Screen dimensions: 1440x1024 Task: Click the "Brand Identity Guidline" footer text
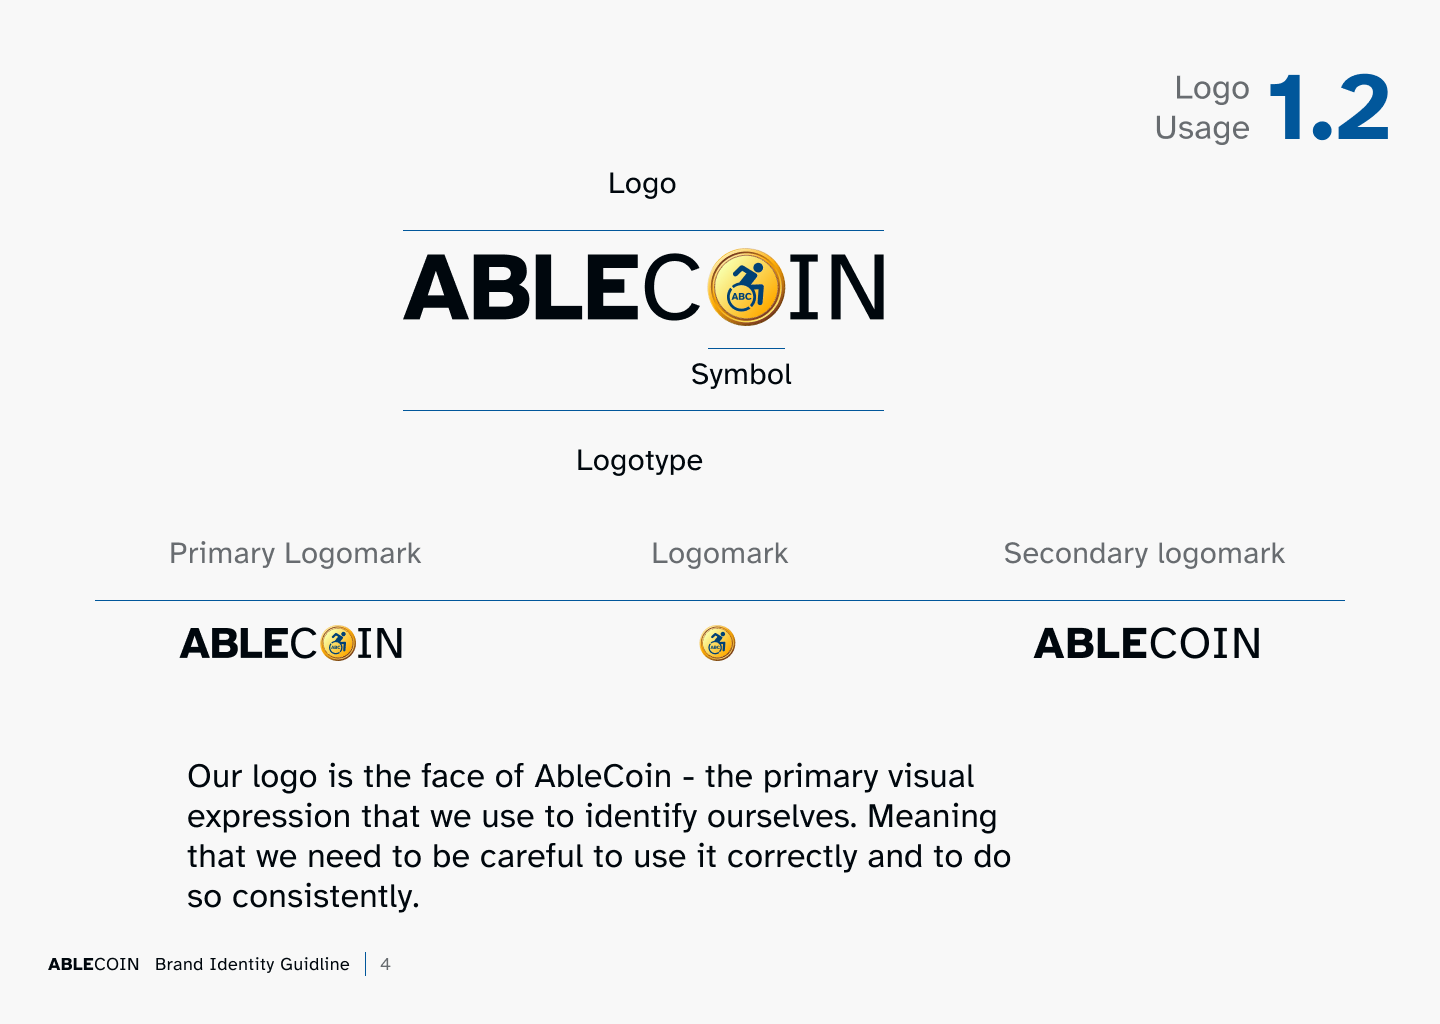pyautogui.click(x=252, y=964)
